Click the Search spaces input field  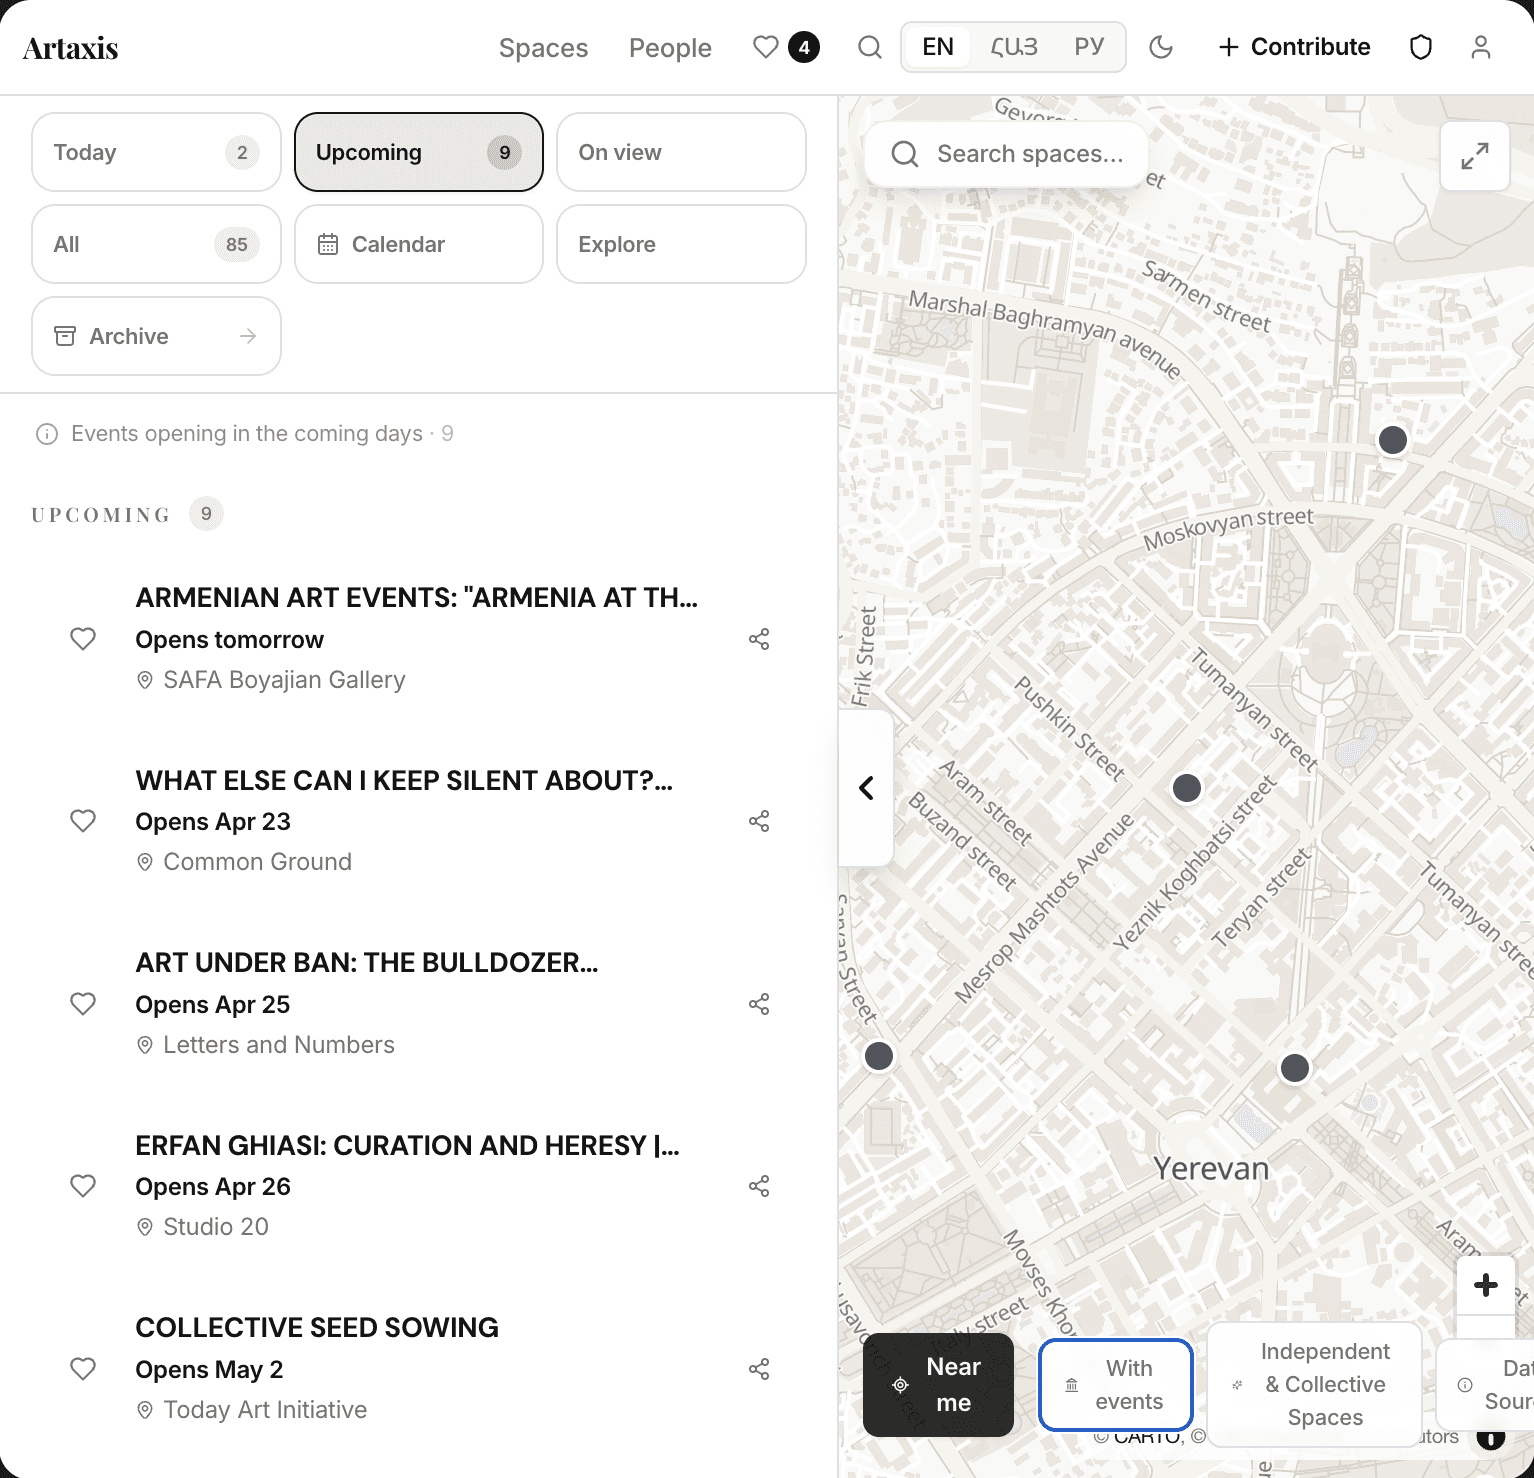pos(1029,154)
